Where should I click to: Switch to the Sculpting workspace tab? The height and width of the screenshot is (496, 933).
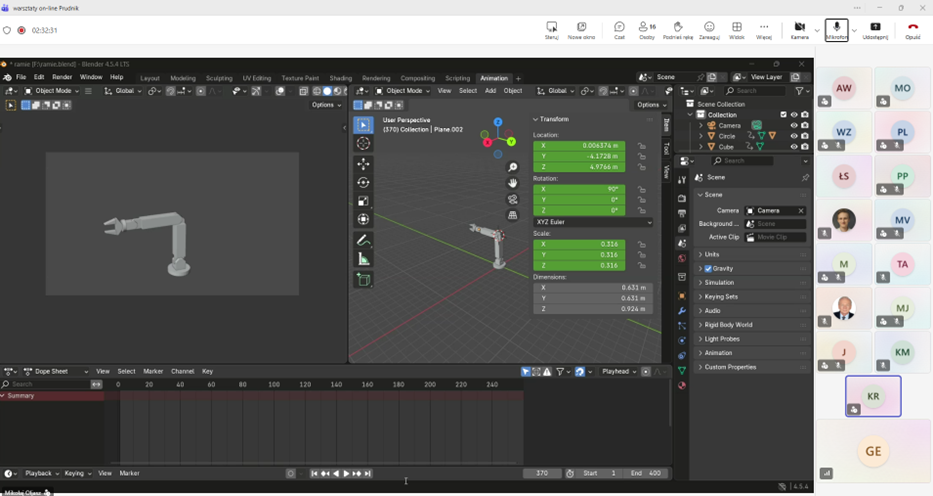(219, 78)
